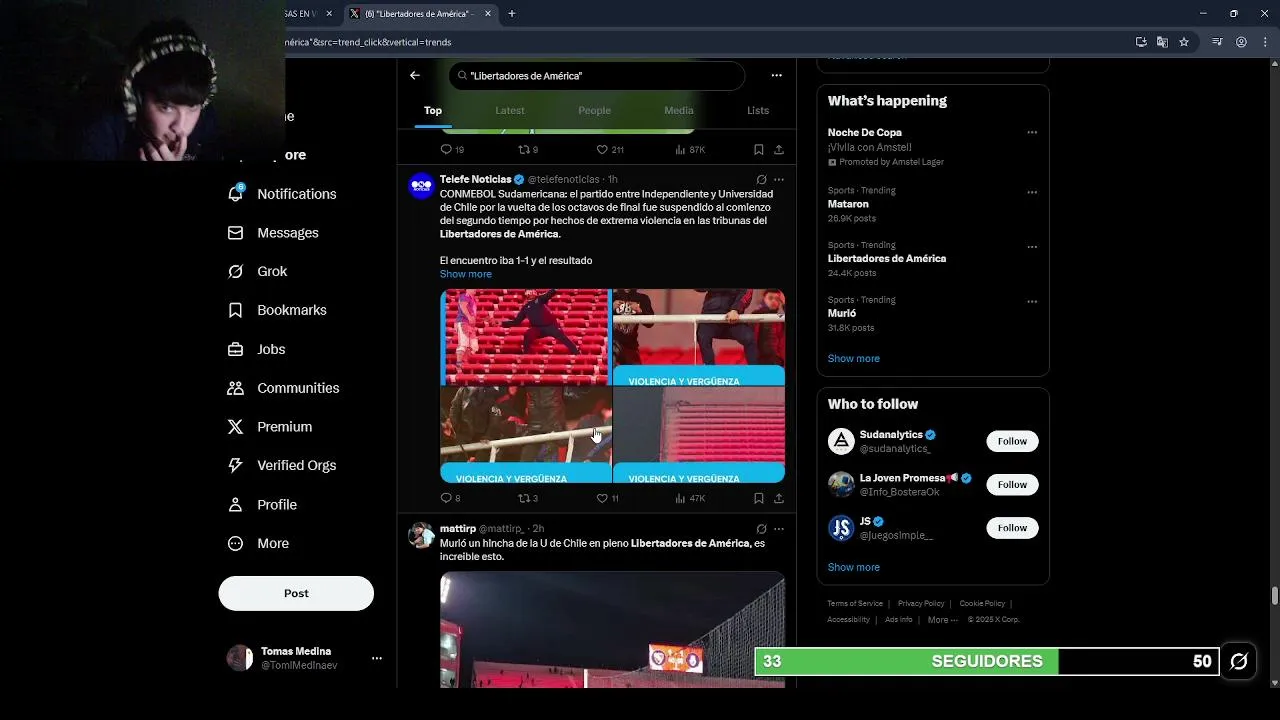
Task: Switch to Top tab
Action: (433, 110)
